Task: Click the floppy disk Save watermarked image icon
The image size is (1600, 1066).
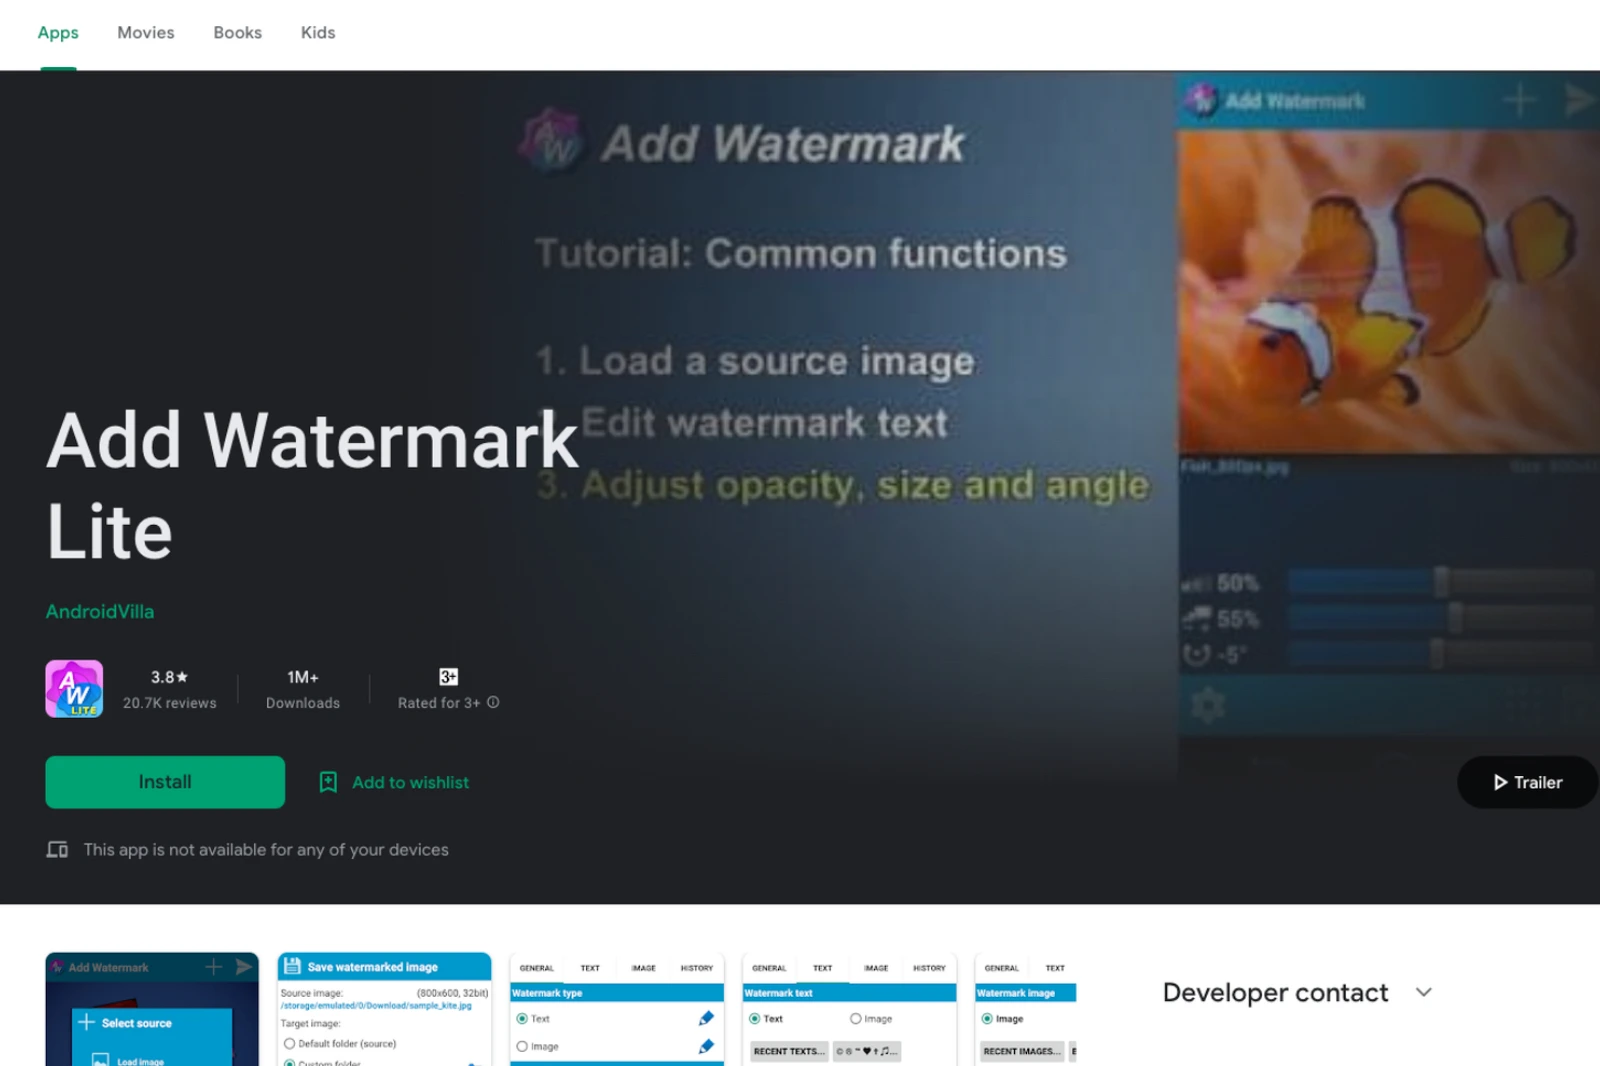Action: 292,965
